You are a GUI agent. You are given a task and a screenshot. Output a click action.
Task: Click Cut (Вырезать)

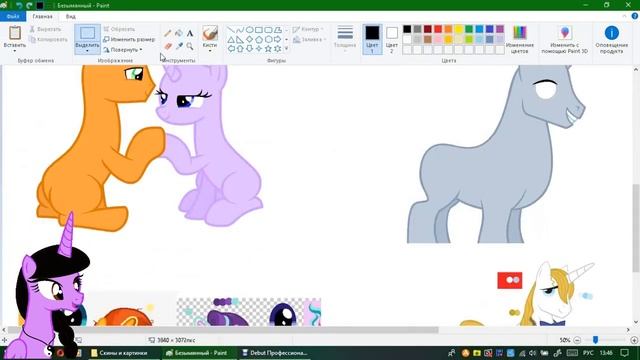[45, 29]
